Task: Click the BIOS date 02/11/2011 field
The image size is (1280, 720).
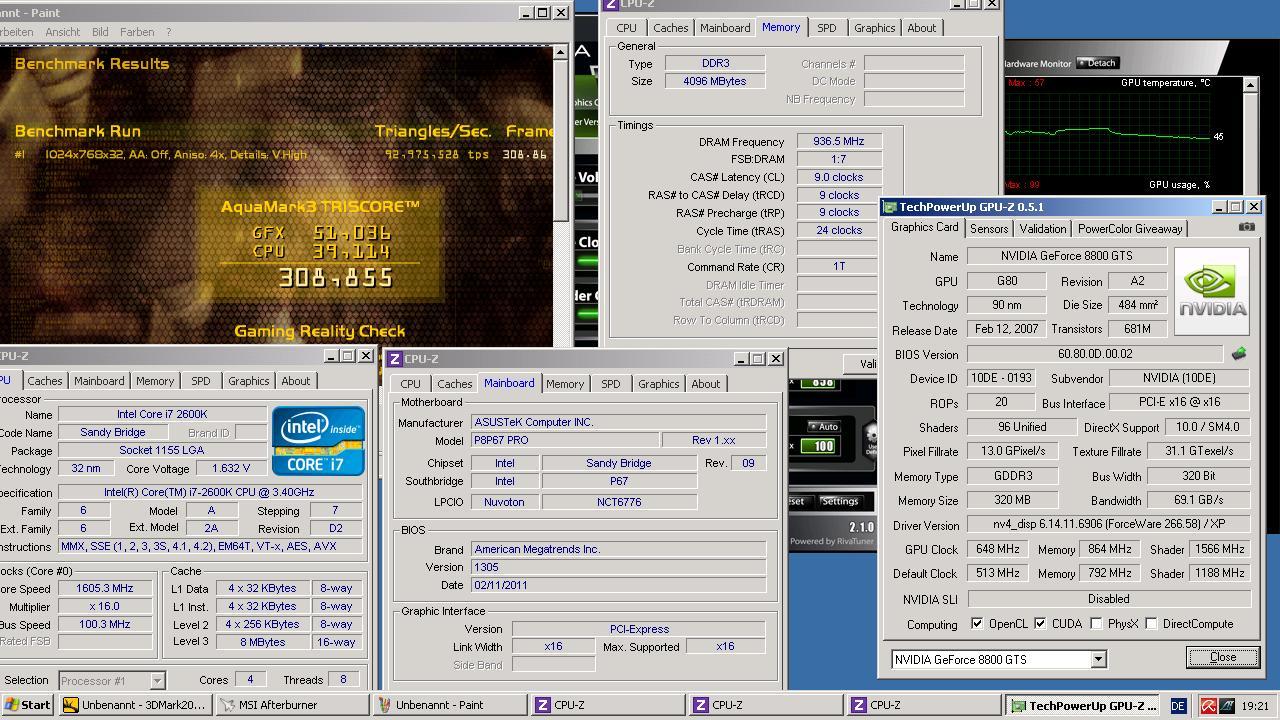Action: point(618,585)
